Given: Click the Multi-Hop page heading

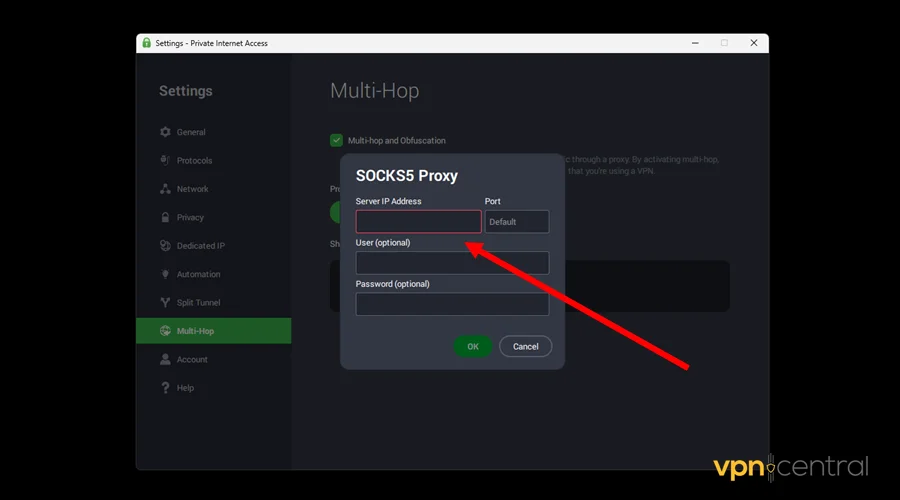Looking at the screenshot, I should (x=374, y=91).
